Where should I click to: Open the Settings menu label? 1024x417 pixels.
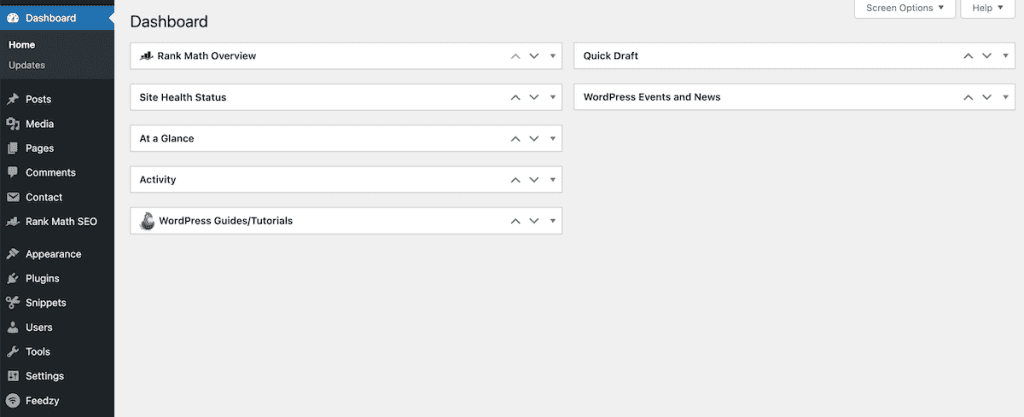tap(45, 376)
